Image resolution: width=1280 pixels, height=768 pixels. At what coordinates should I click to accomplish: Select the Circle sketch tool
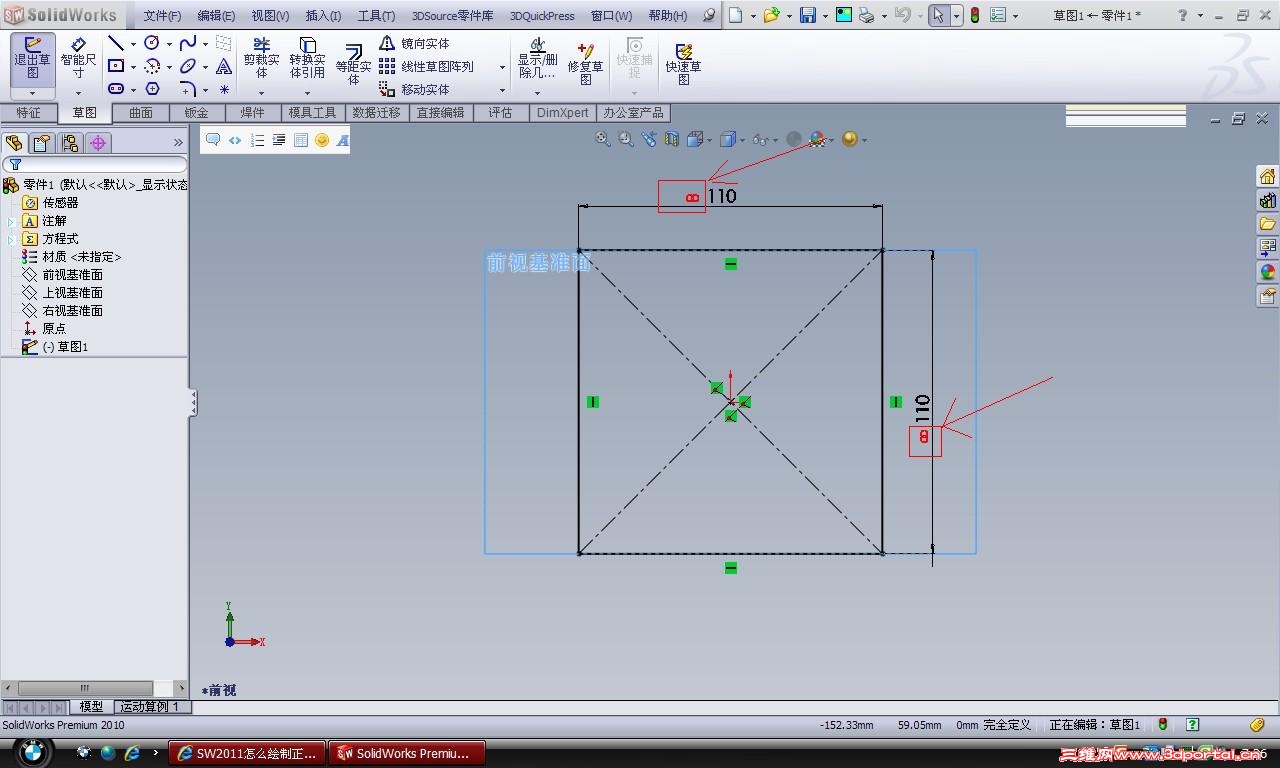pyautogui.click(x=152, y=43)
